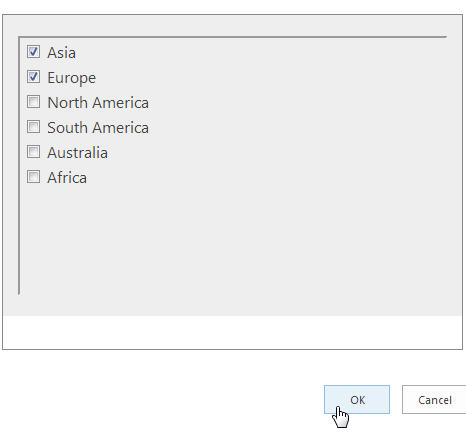Click the South America label text
Screen dimensions: 466x435
pos(98,128)
